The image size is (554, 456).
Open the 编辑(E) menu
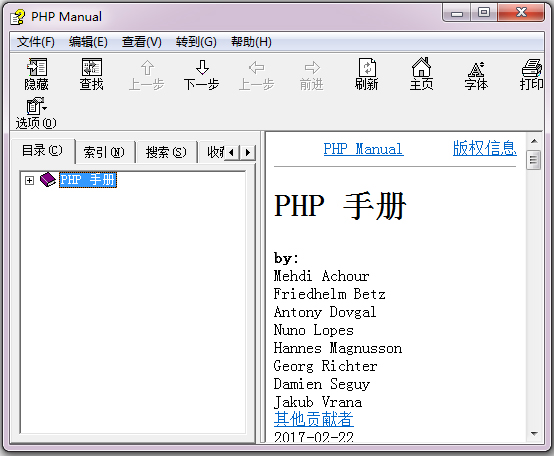pyautogui.click(x=88, y=42)
